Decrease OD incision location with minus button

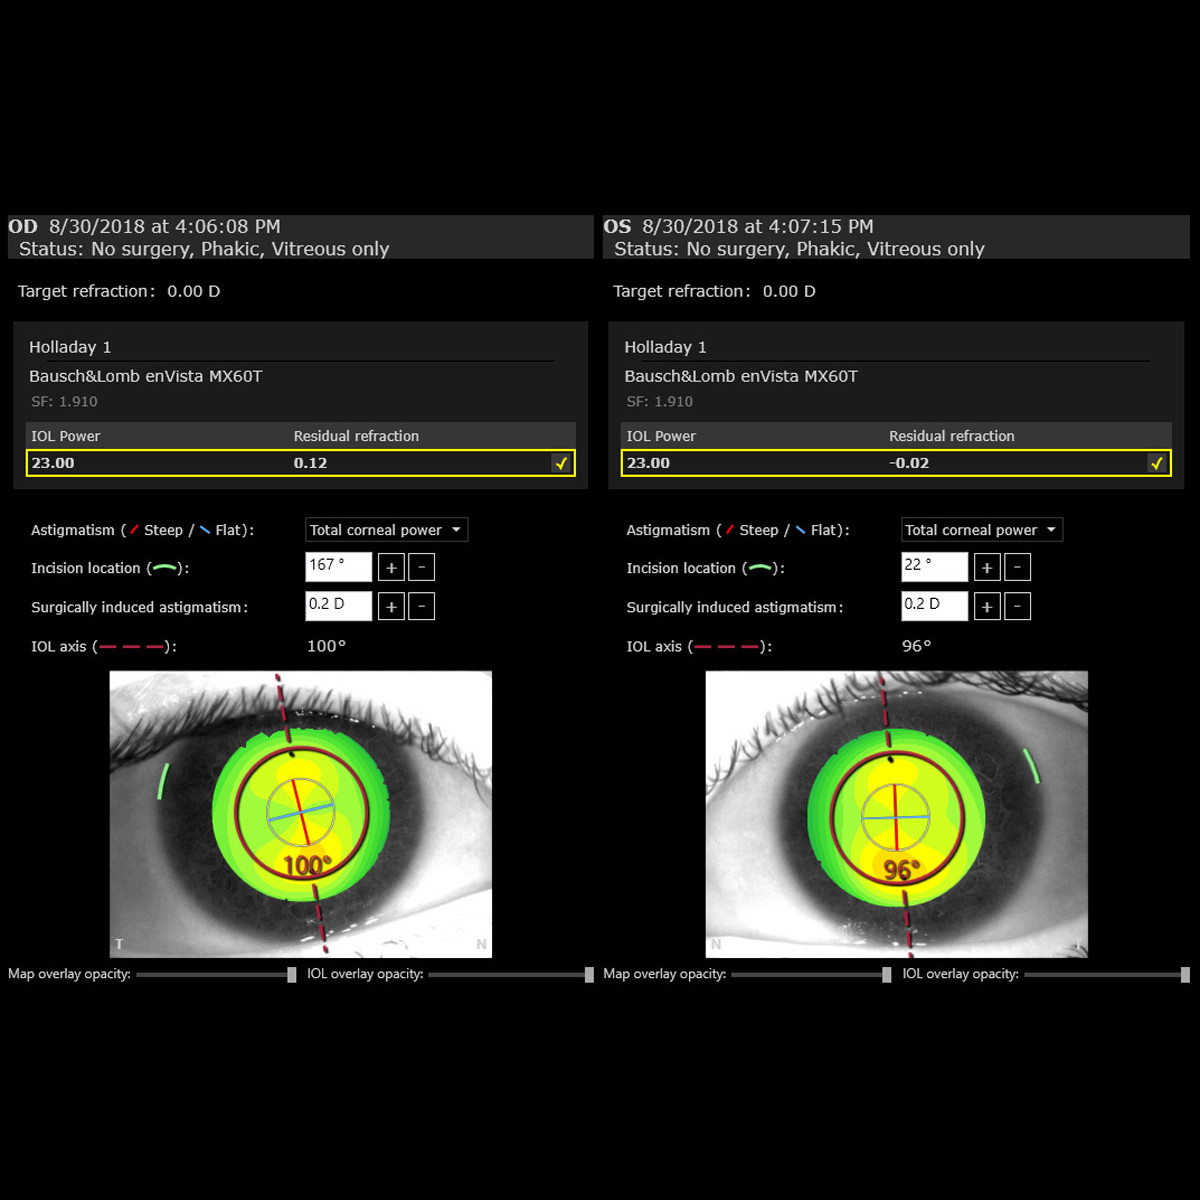tap(421, 568)
